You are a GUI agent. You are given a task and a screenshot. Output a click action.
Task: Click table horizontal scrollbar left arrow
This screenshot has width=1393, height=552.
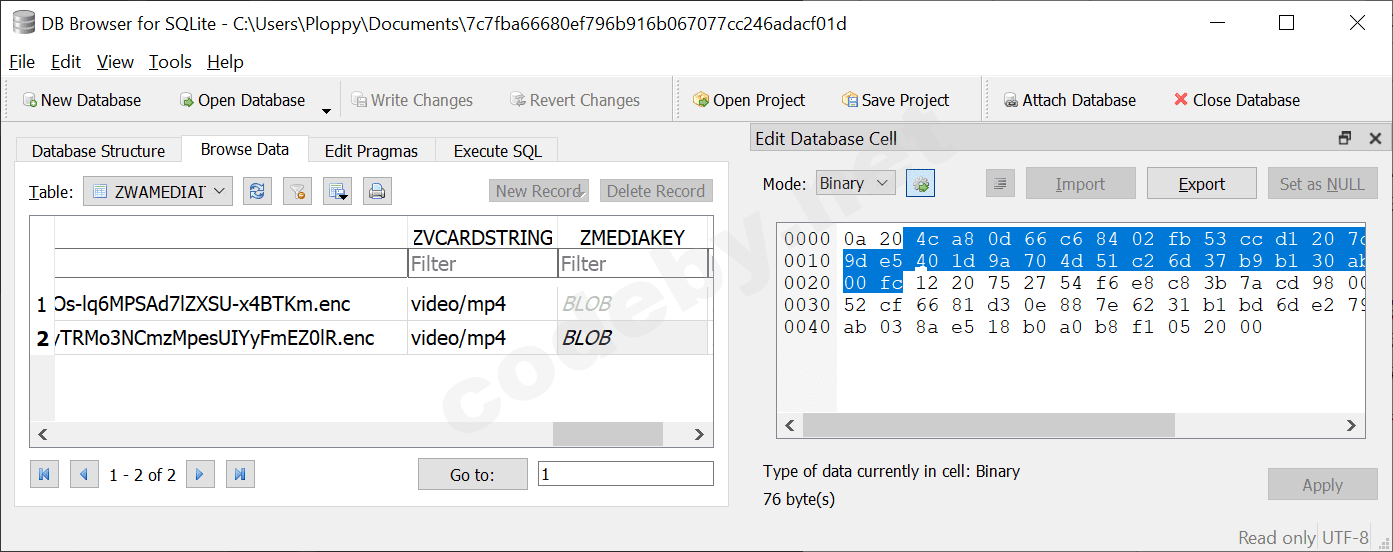point(42,434)
